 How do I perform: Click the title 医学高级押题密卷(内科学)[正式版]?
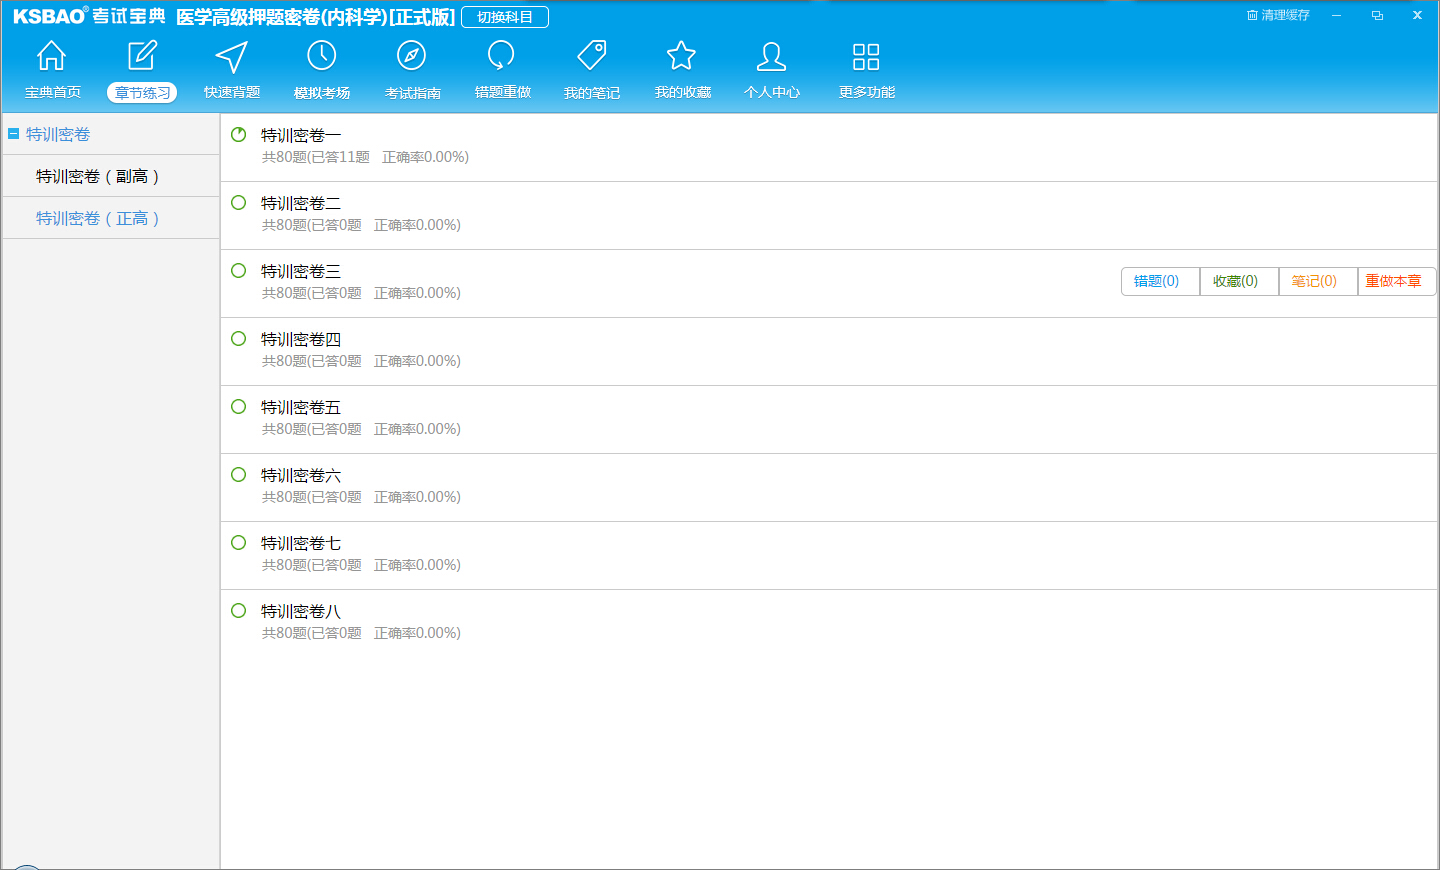(x=315, y=17)
